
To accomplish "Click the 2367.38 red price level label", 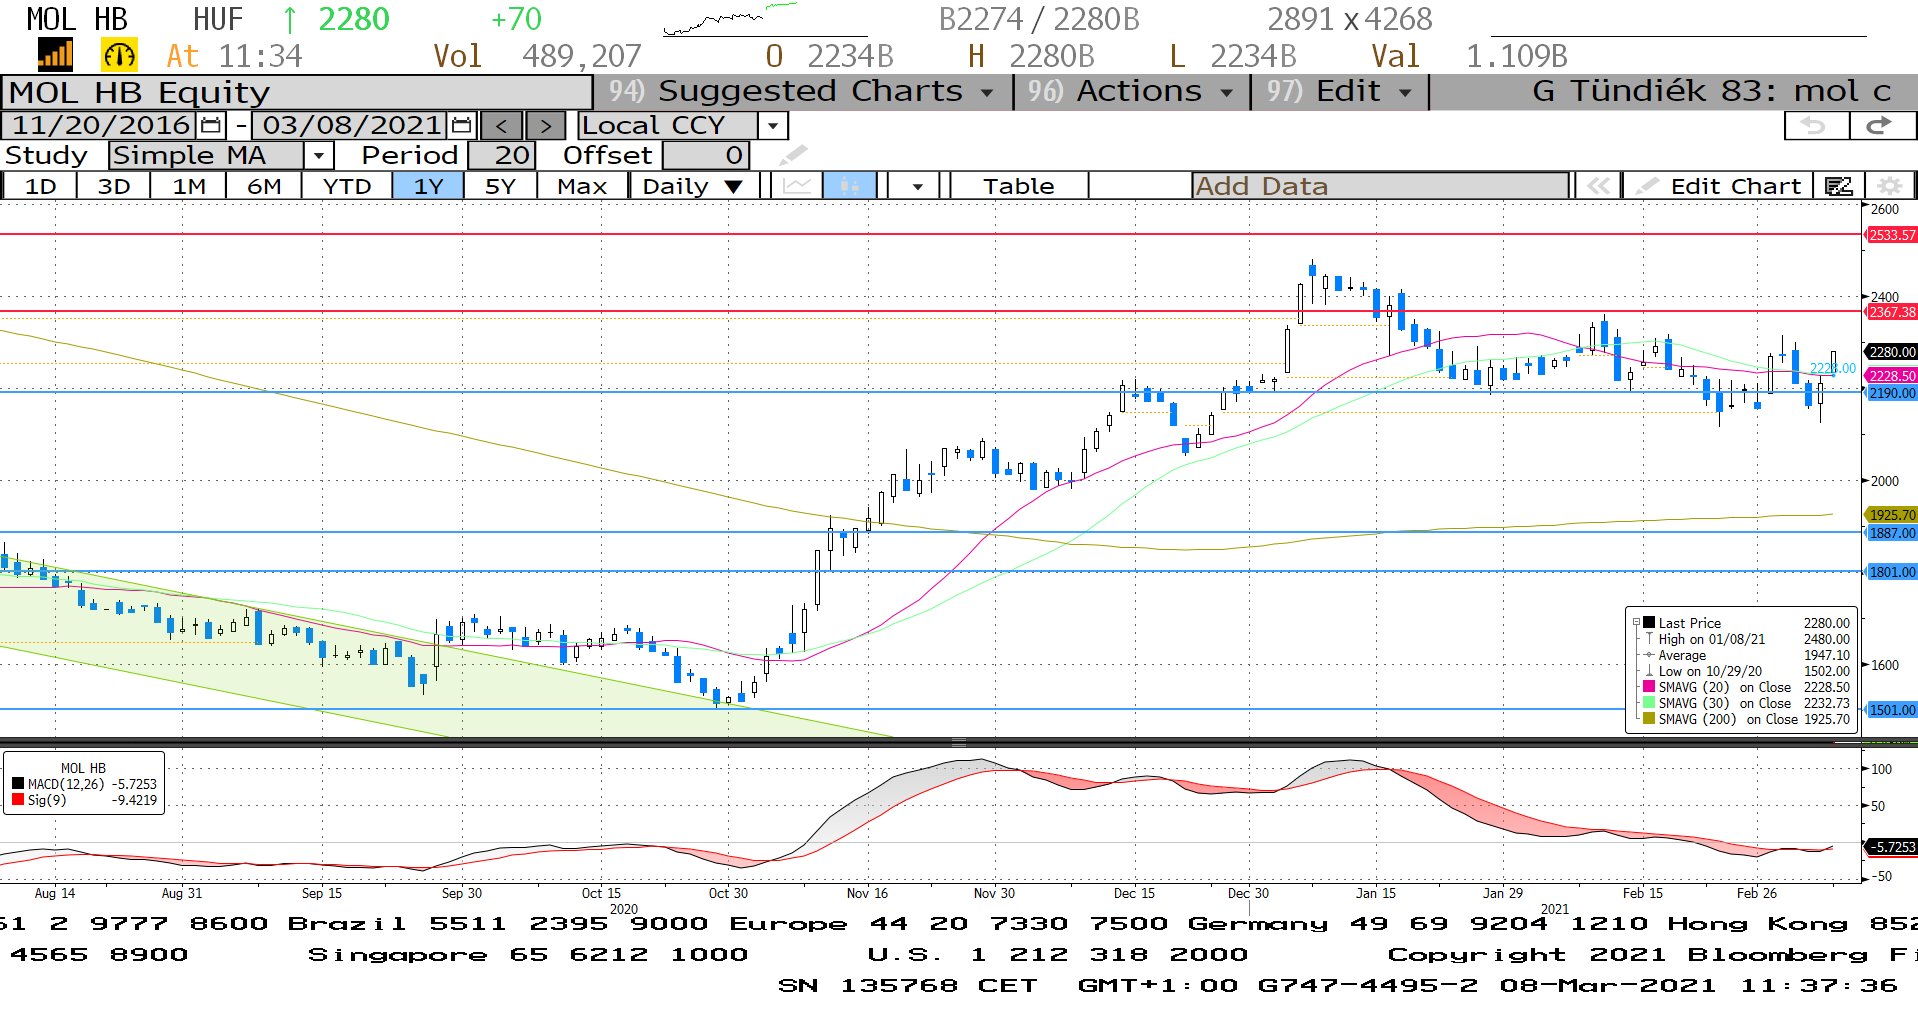I will click(1891, 312).
